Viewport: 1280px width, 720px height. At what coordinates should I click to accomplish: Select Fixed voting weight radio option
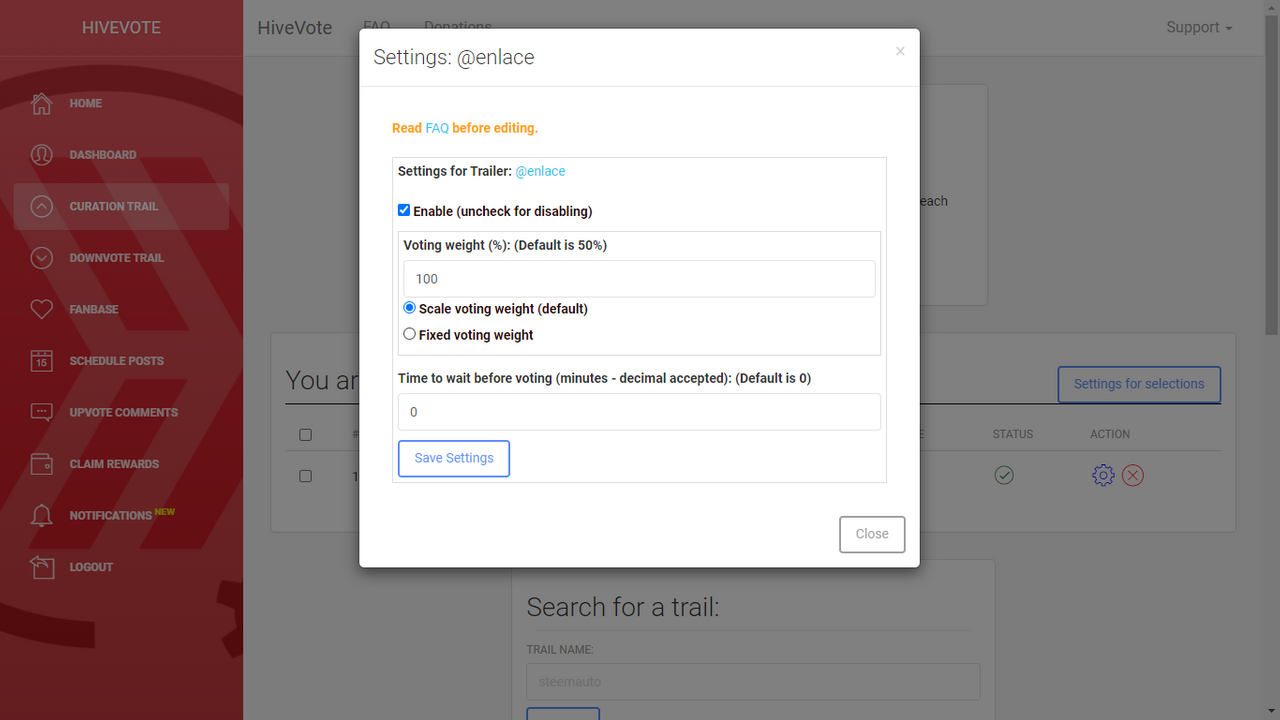pyautogui.click(x=409, y=334)
